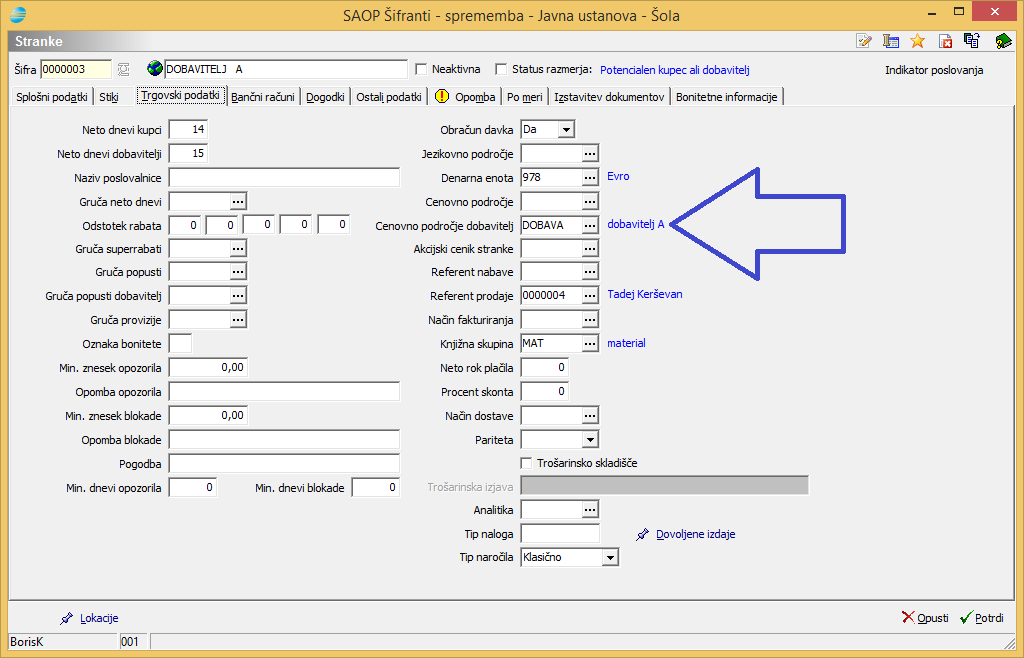The image size is (1024, 658).
Task: Open lookup for Denarna enota
Action: point(590,178)
